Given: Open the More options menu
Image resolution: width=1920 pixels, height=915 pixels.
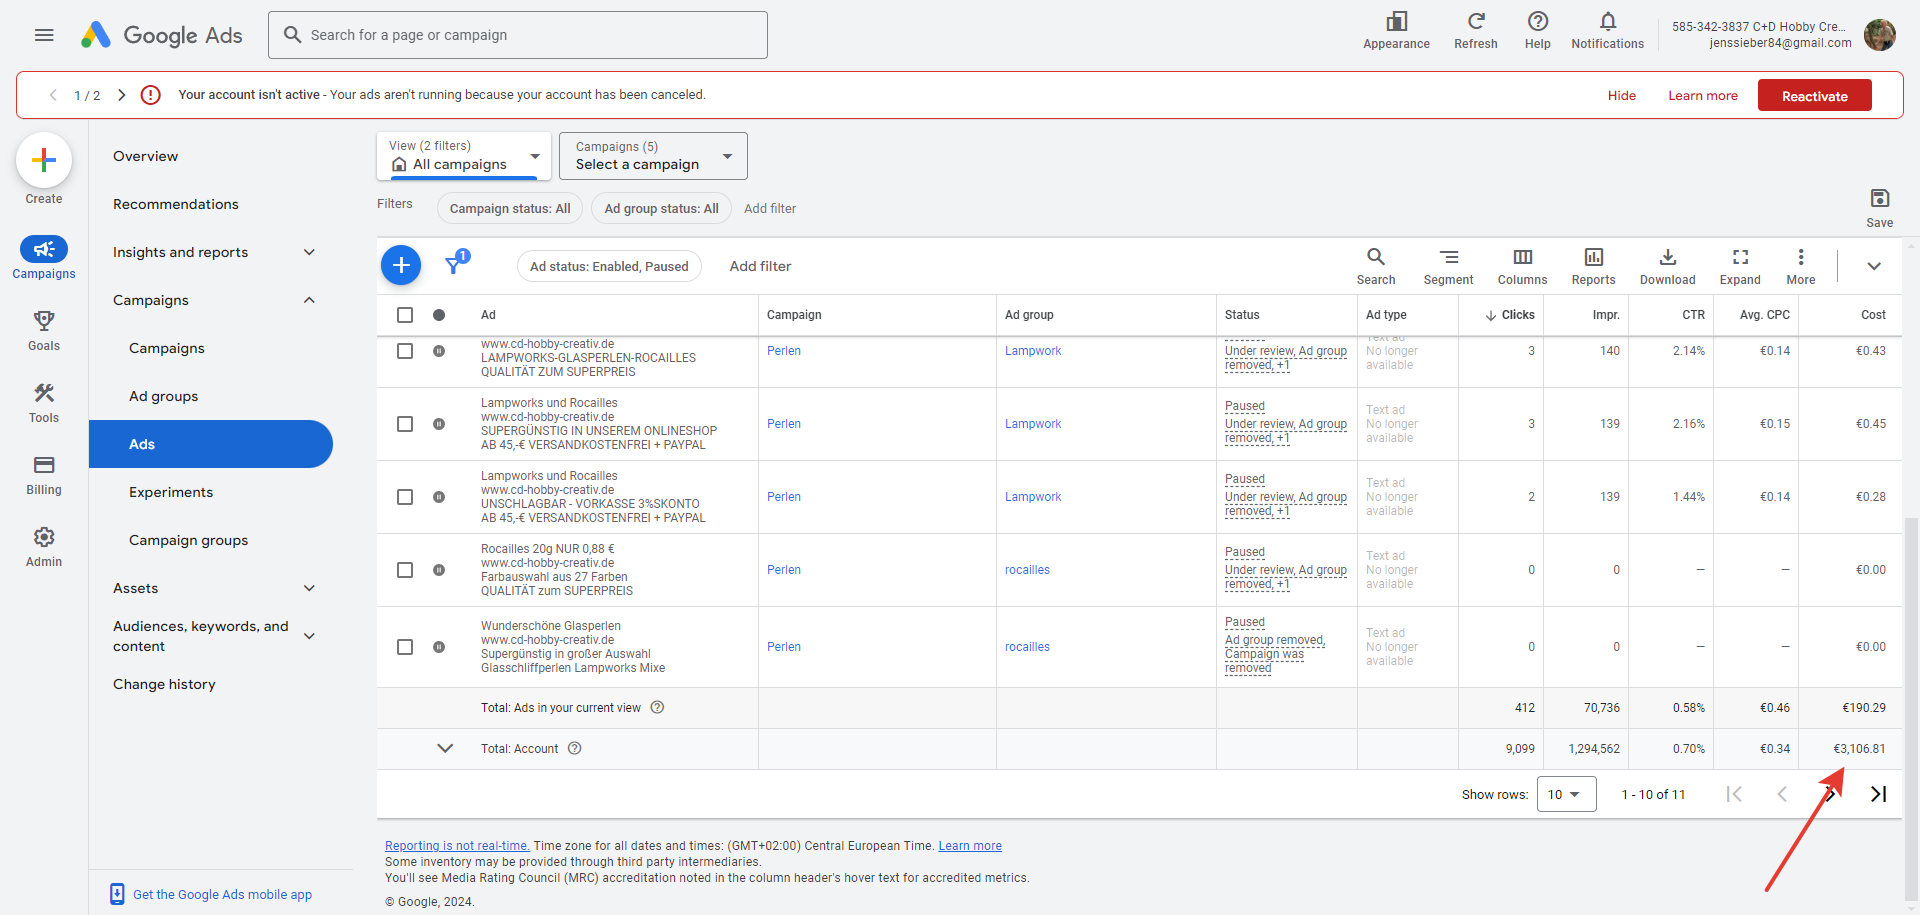Looking at the screenshot, I should 1801,266.
